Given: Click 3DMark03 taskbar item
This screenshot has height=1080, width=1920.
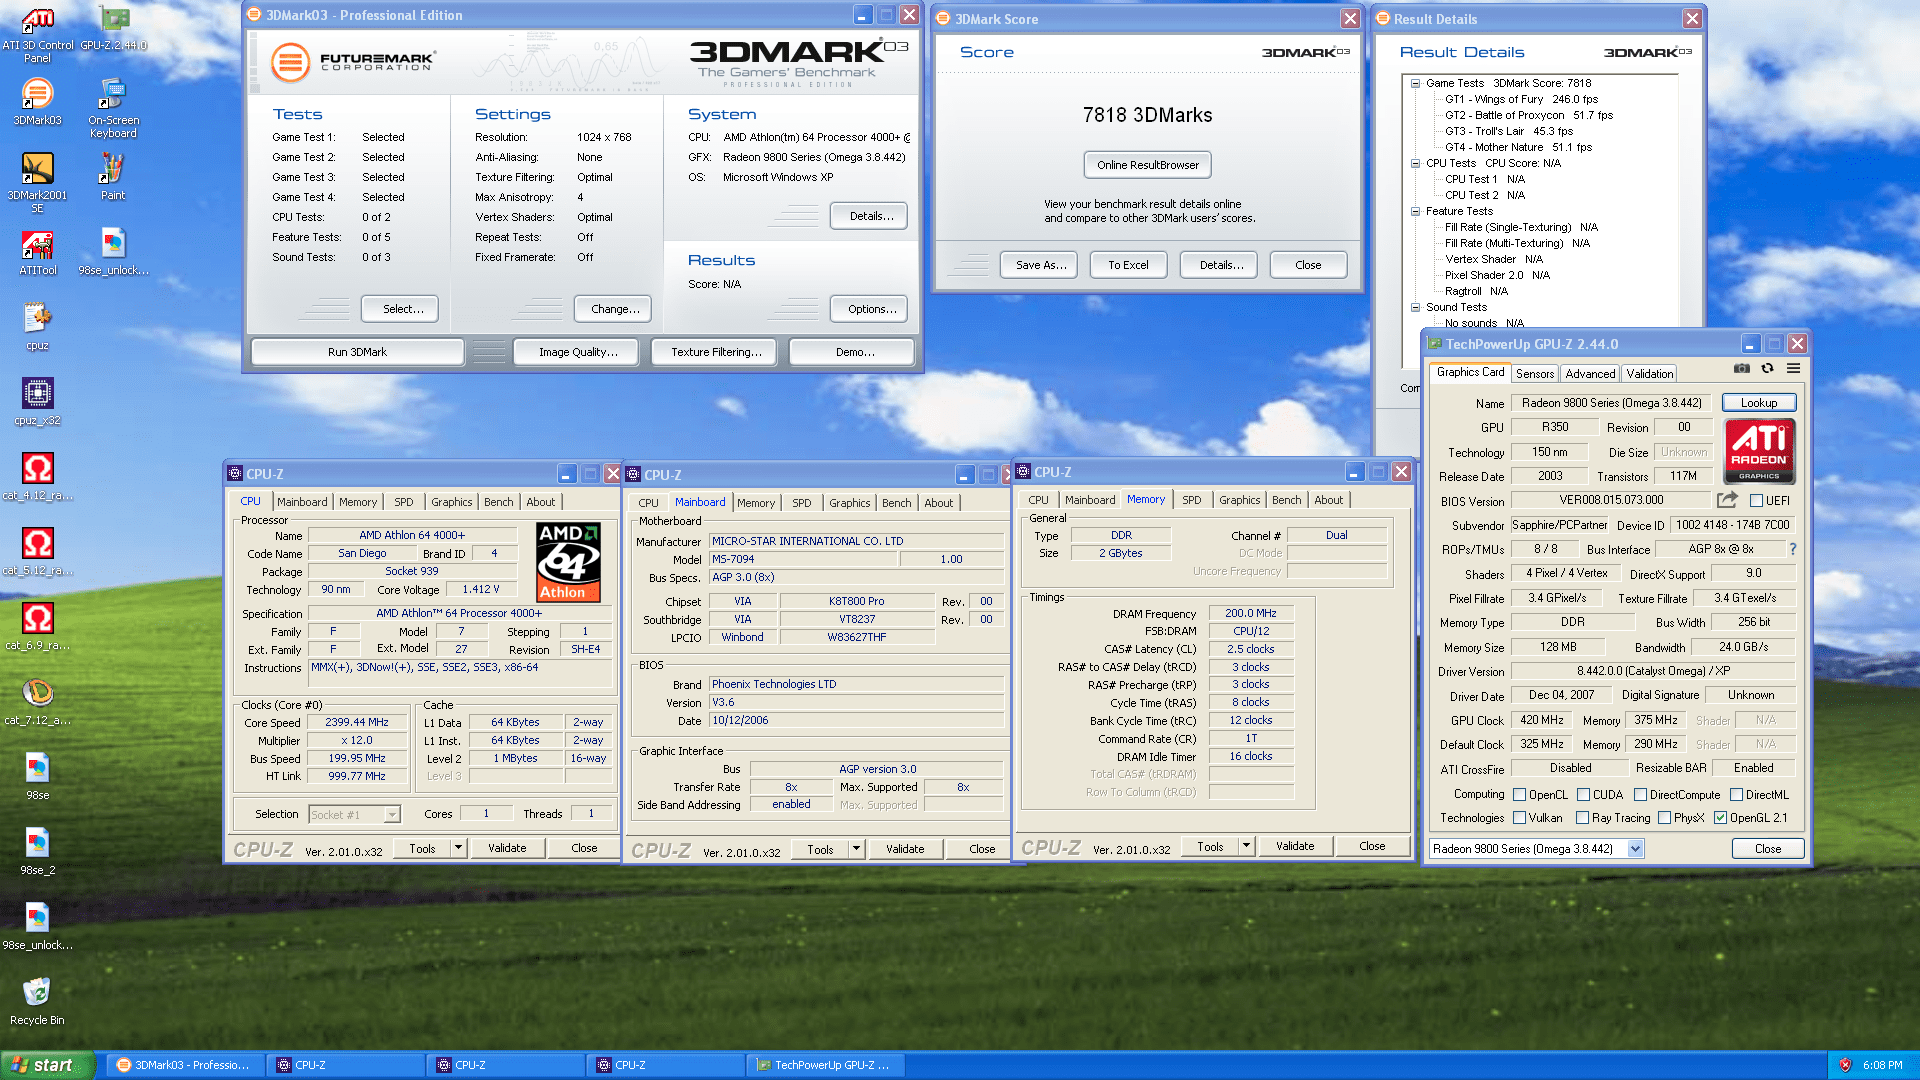Looking at the screenshot, I should [x=185, y=1065].
